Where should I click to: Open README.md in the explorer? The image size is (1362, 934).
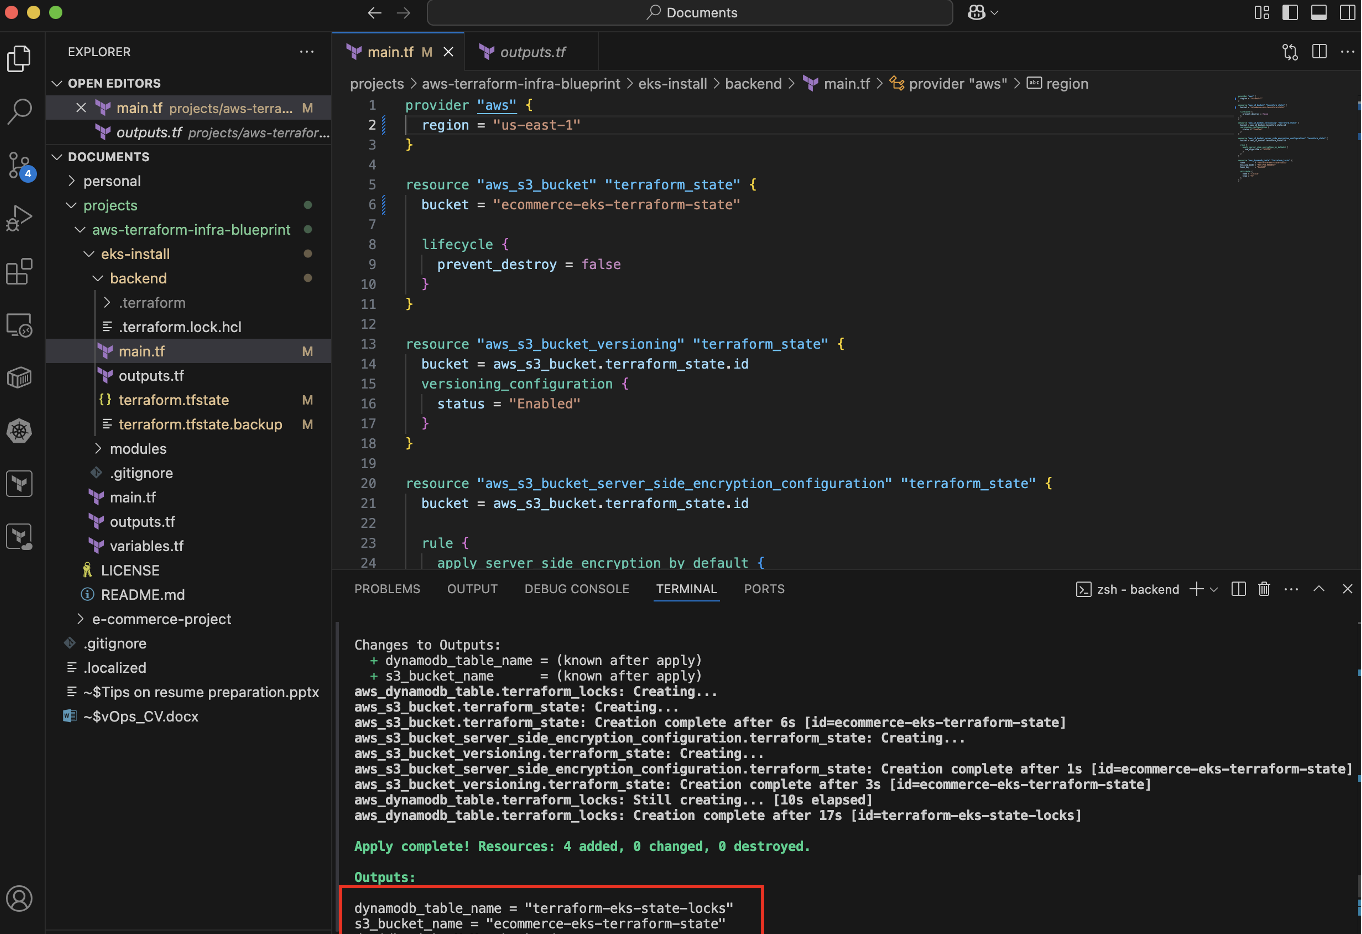pyautogui.click(x=142, y=595)
